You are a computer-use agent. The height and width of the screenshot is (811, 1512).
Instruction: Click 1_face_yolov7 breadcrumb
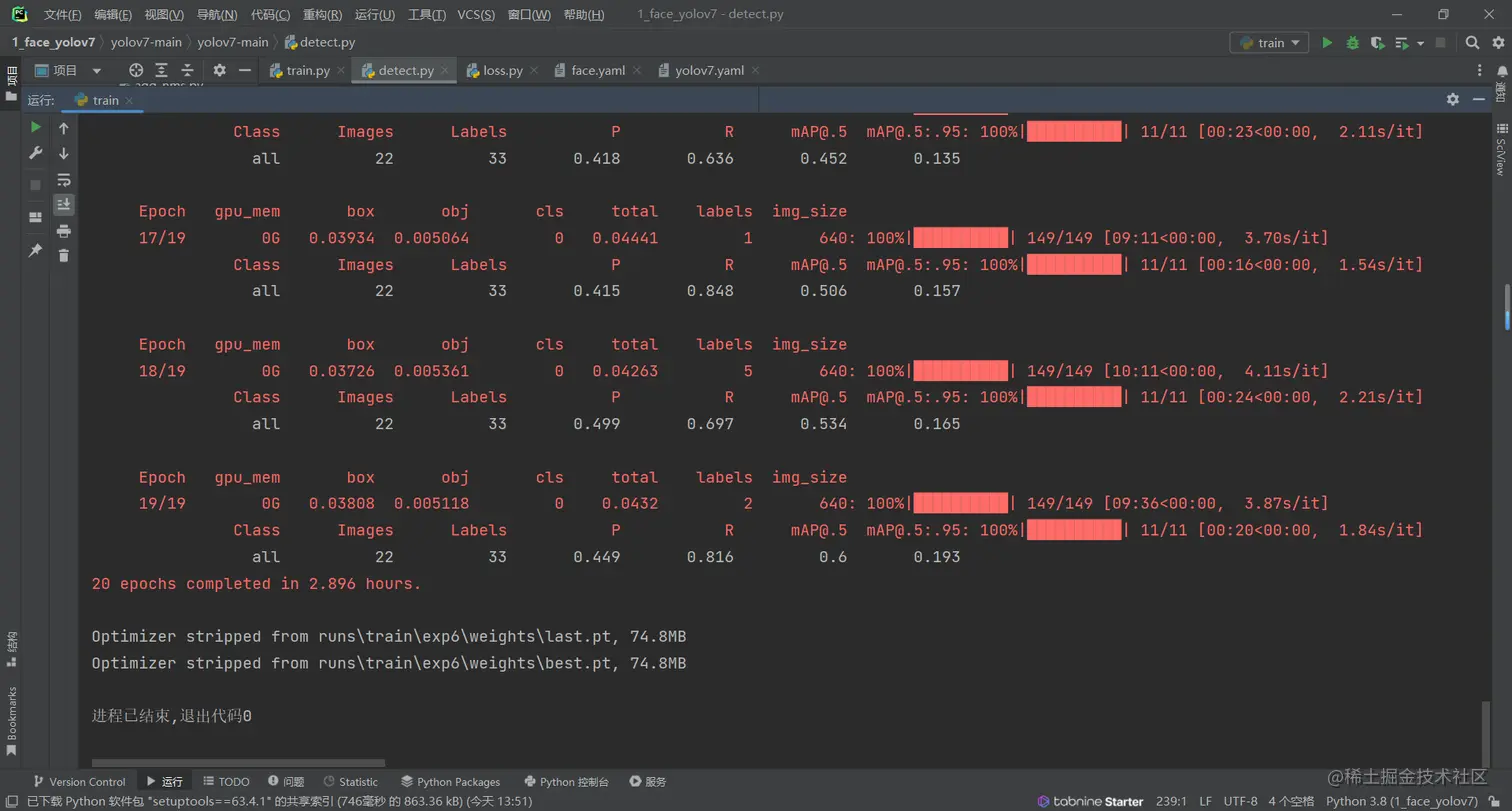click(53, 42)
